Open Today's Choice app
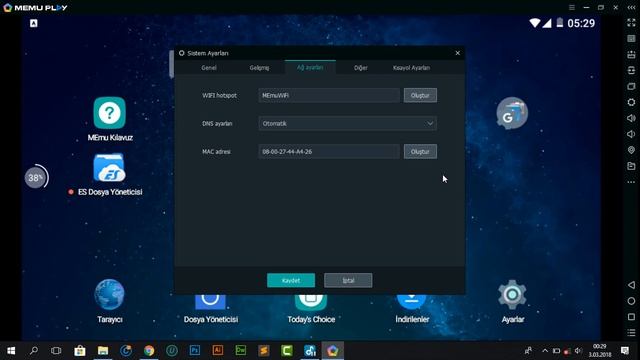 click(311, 302)
